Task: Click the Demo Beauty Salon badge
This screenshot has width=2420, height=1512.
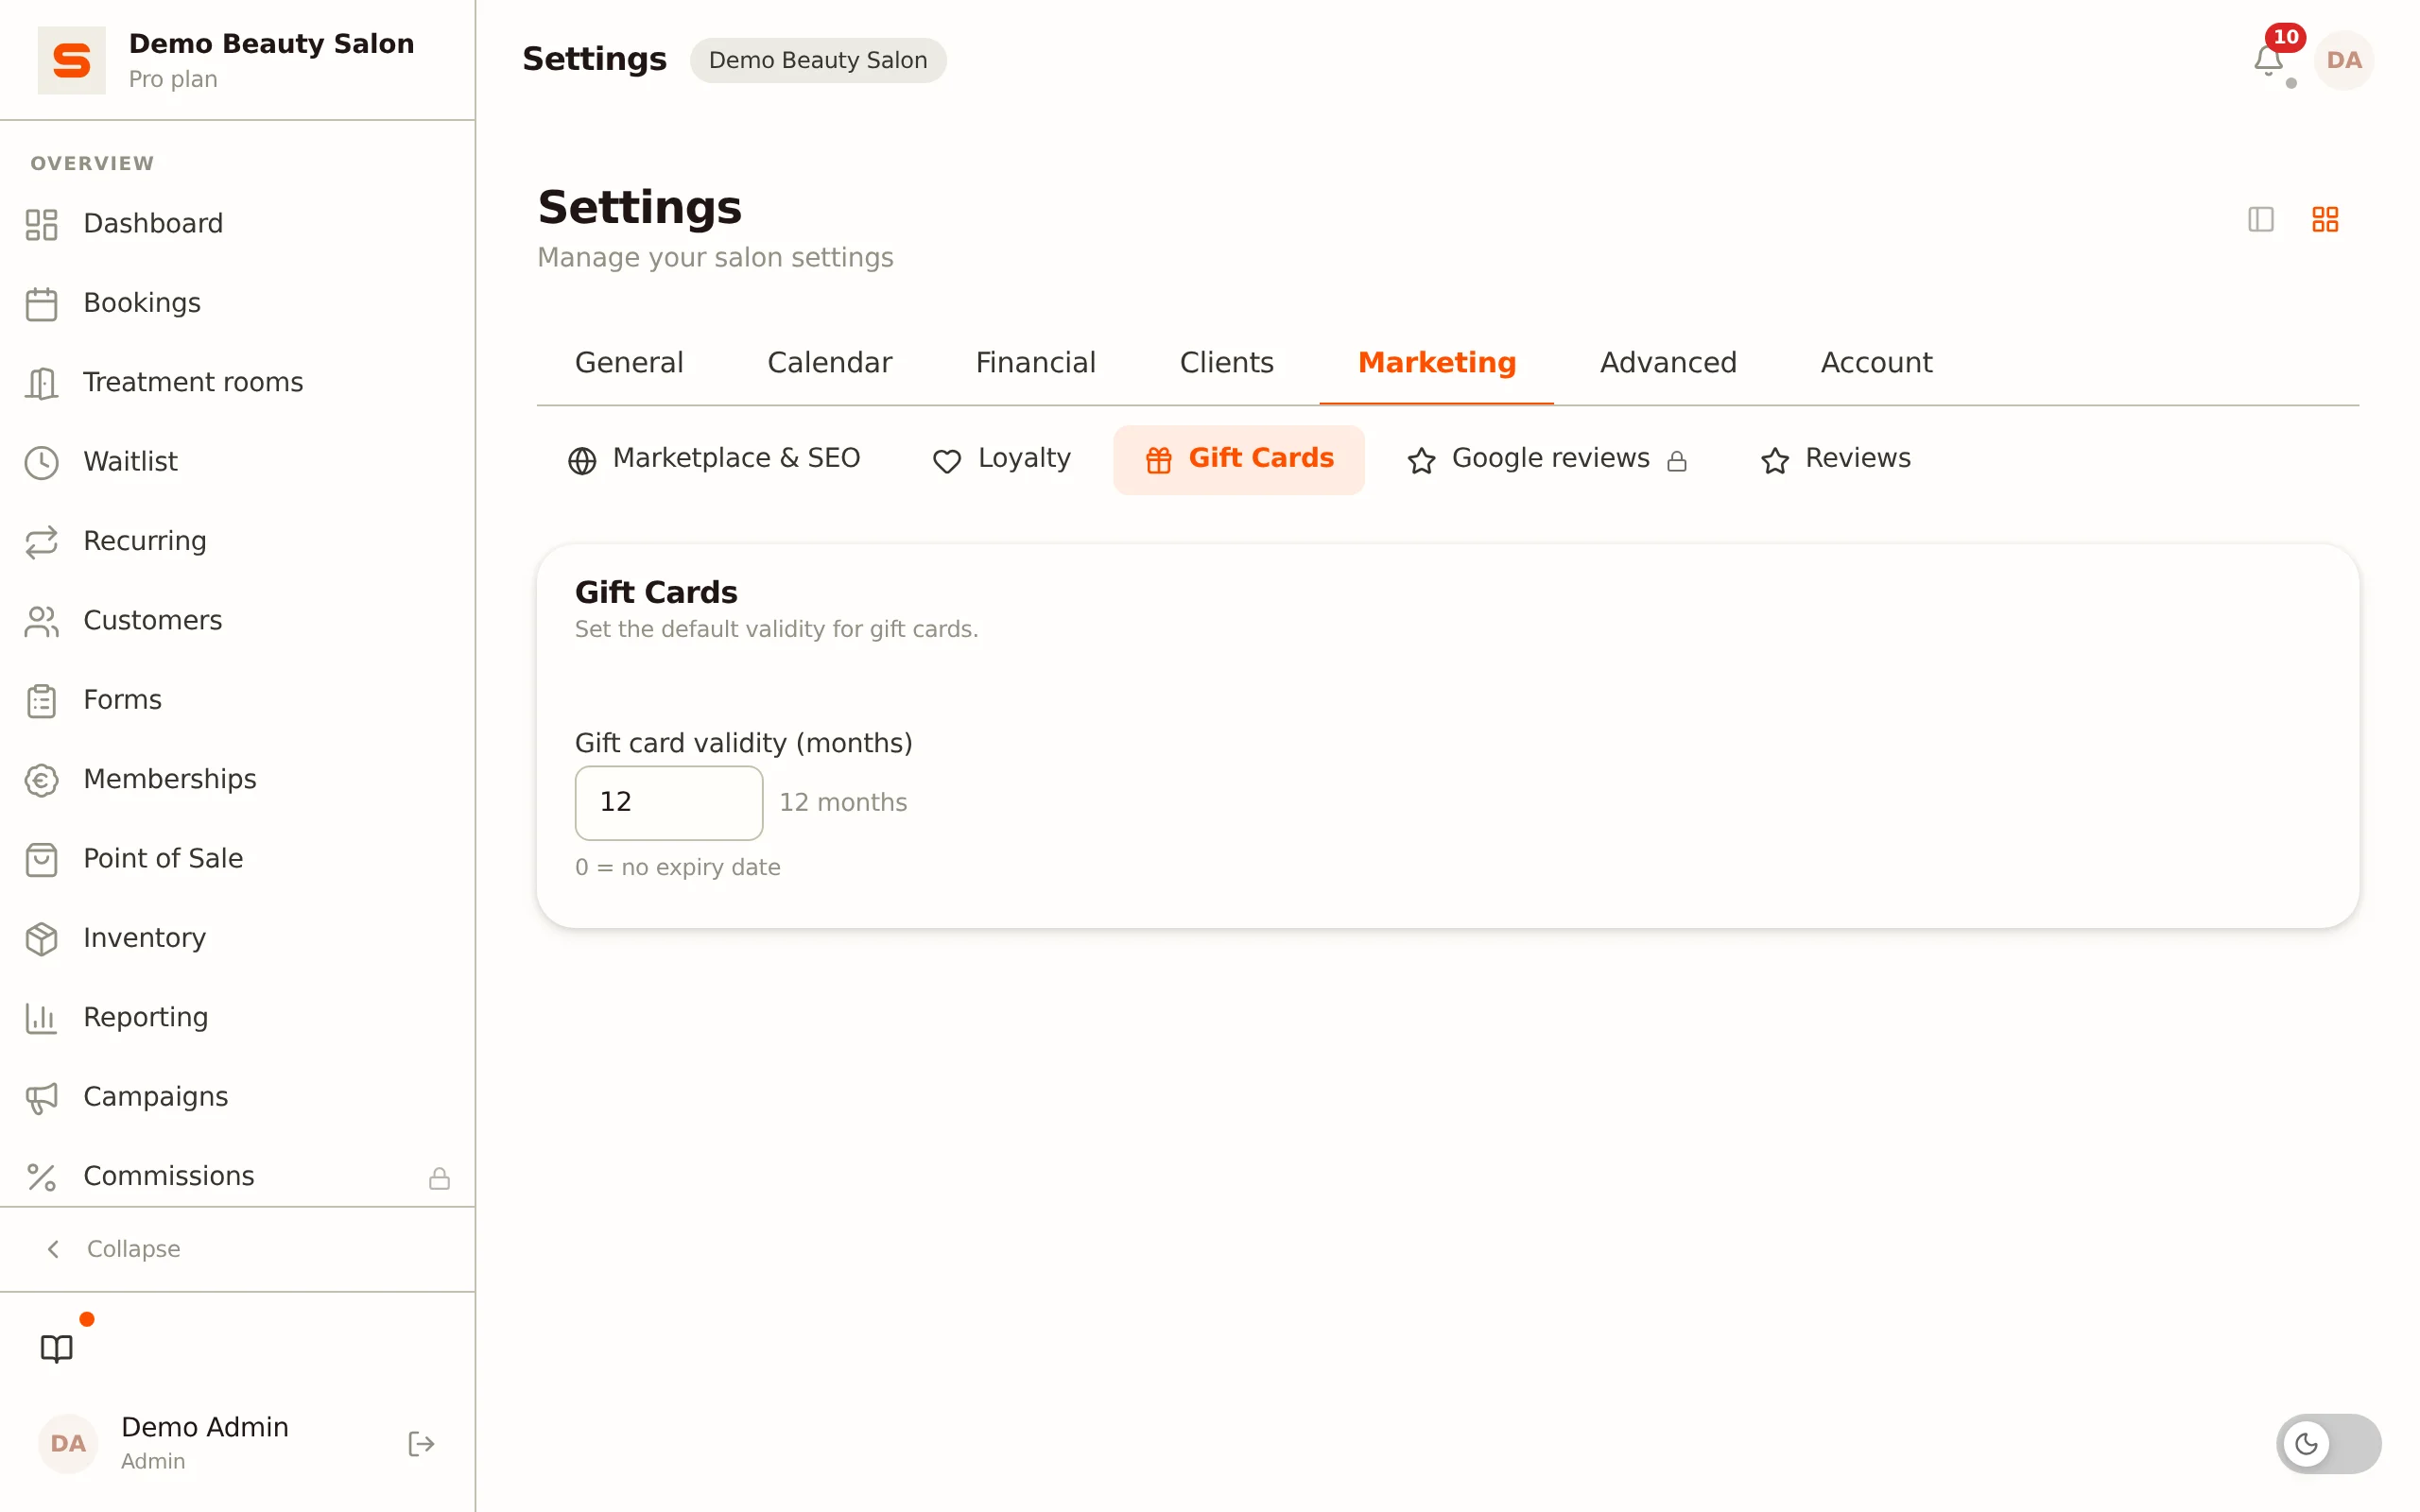Action: click(818, 60)
